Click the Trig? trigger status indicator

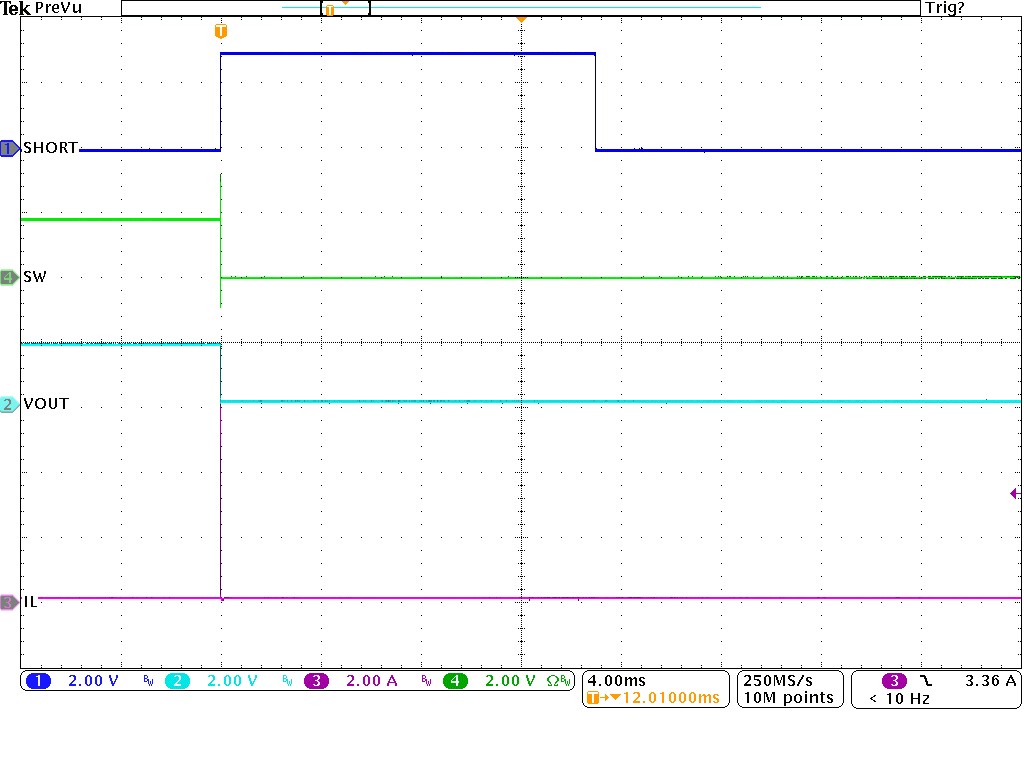click(x=947, y=8)
